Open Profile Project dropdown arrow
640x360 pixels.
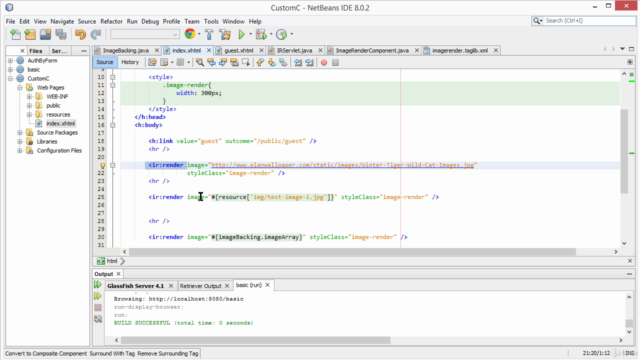(291, 35)
